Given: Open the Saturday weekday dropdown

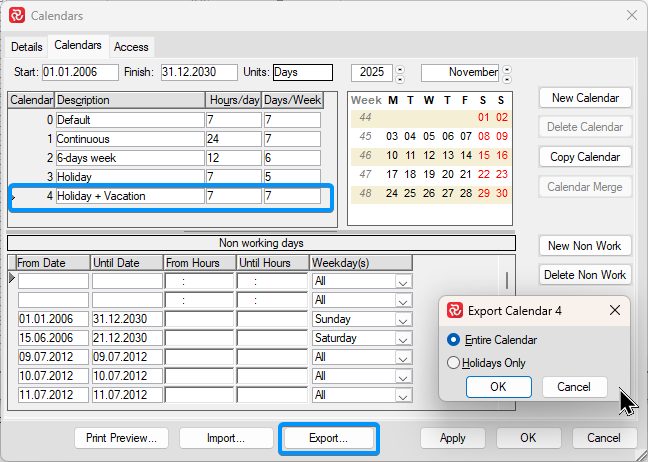Looking at the screenshot, I should pos(403,338).
